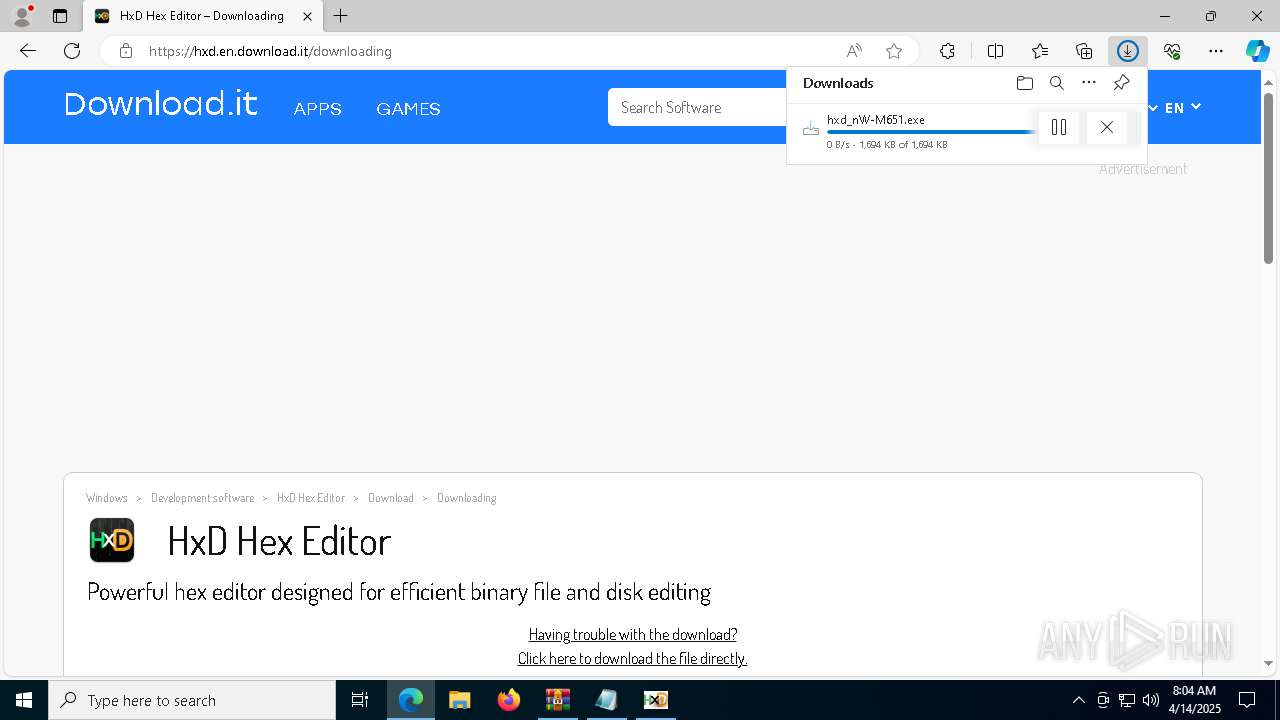
Task: Open the profile avatar icon
Action: (21, 16)
